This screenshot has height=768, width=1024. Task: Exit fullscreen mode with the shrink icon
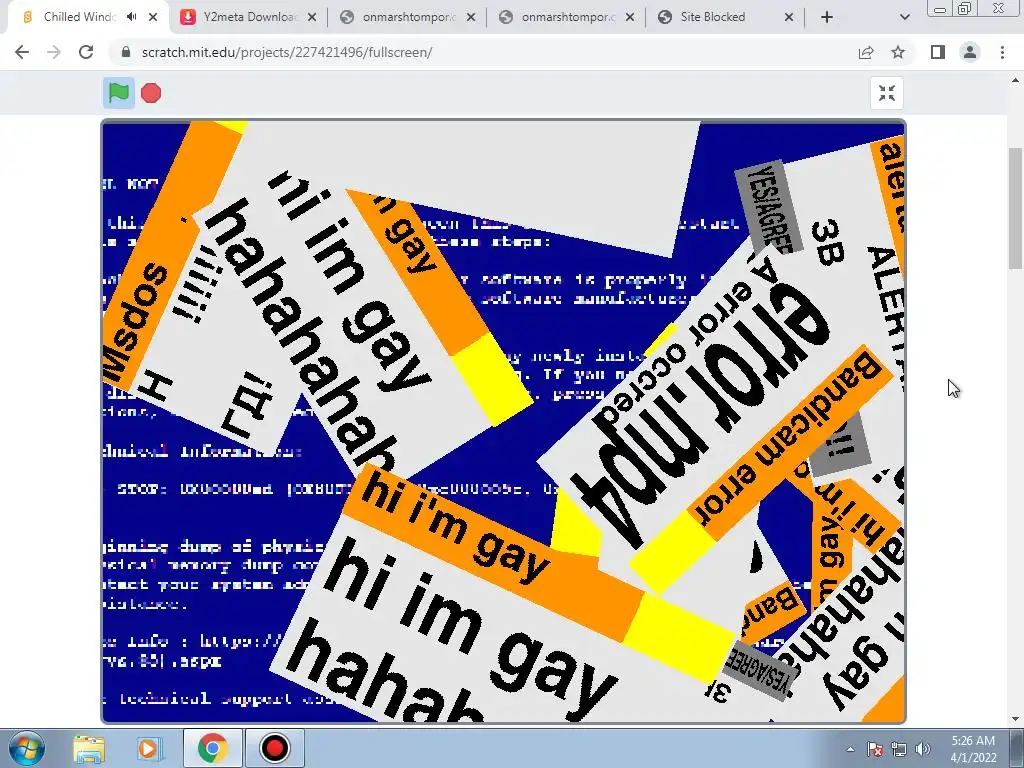[887, 93]
